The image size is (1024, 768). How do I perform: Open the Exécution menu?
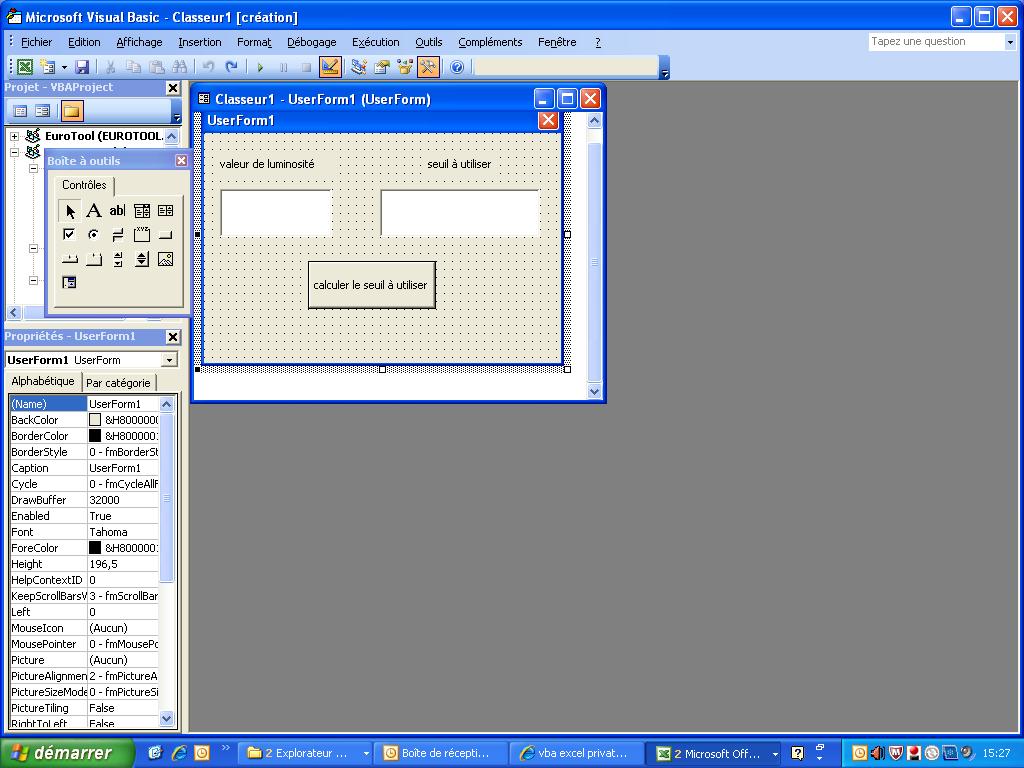(376, 42)
